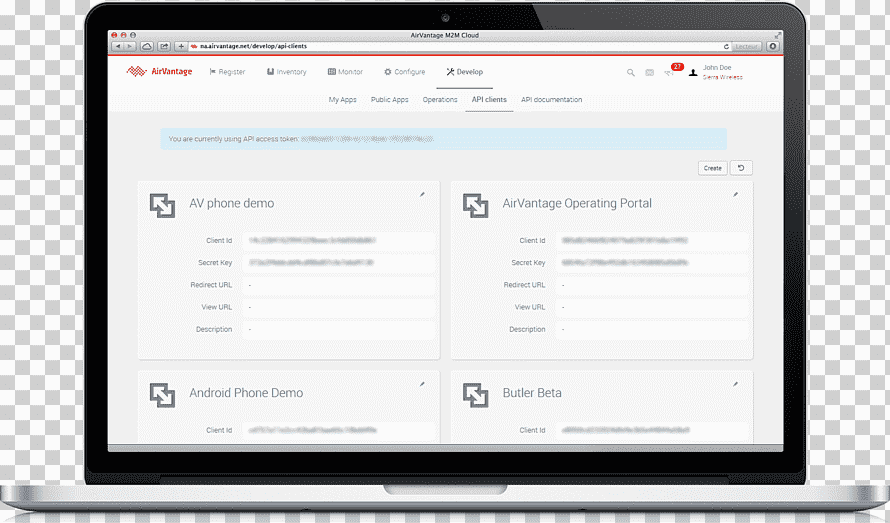Image resolution: width=890 pixels, height=523 pixels.
Task: Click AirVantage Operating Portal View URL field
Action: [652, 307]
